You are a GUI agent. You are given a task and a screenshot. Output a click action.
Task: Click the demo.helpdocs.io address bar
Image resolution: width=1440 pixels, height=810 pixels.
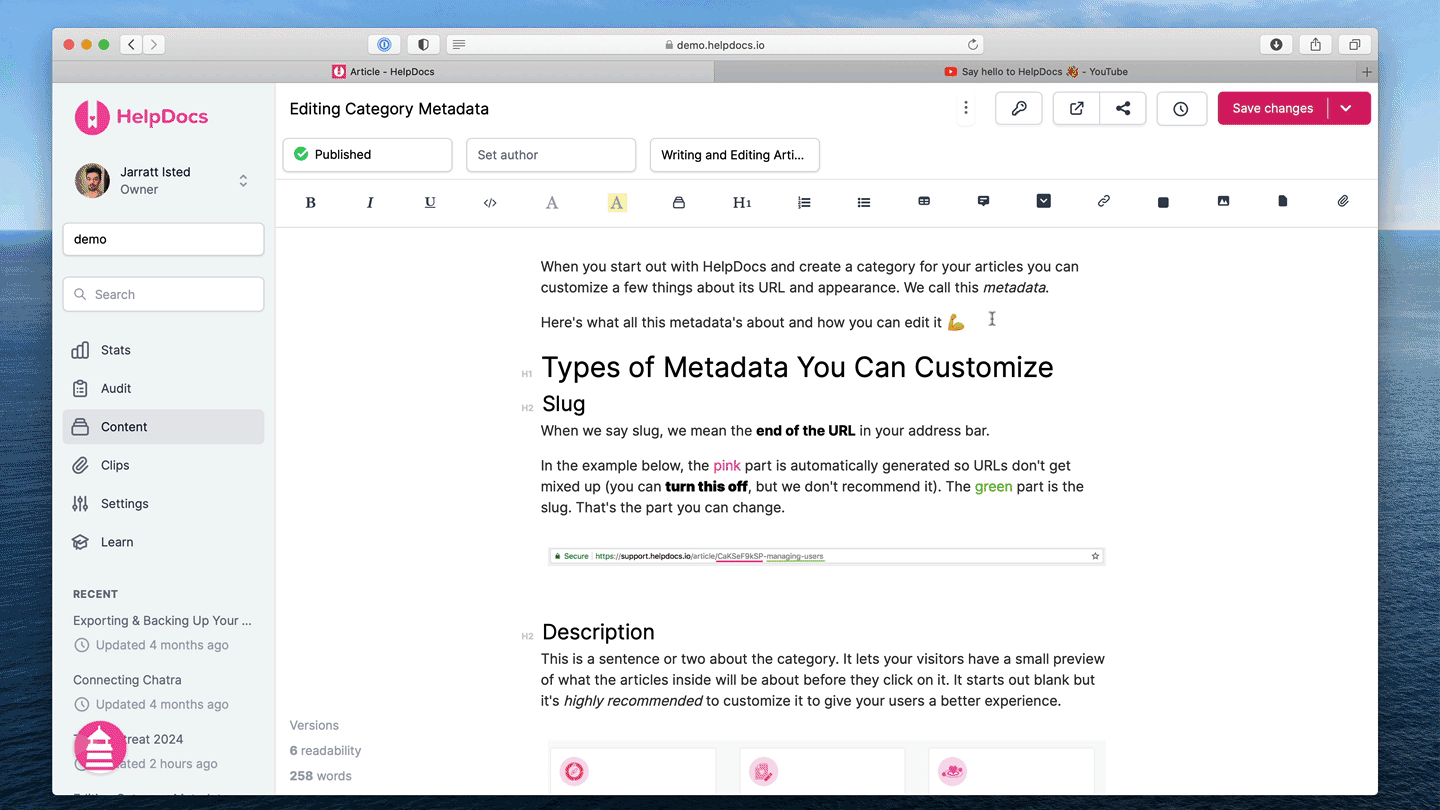714,44
